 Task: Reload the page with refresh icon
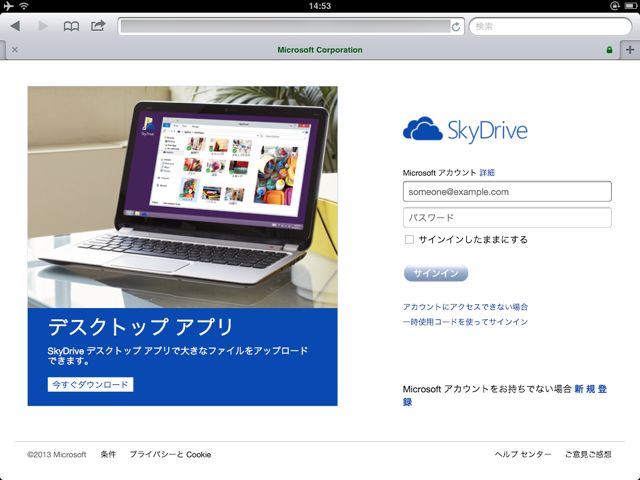coord(456,27)
